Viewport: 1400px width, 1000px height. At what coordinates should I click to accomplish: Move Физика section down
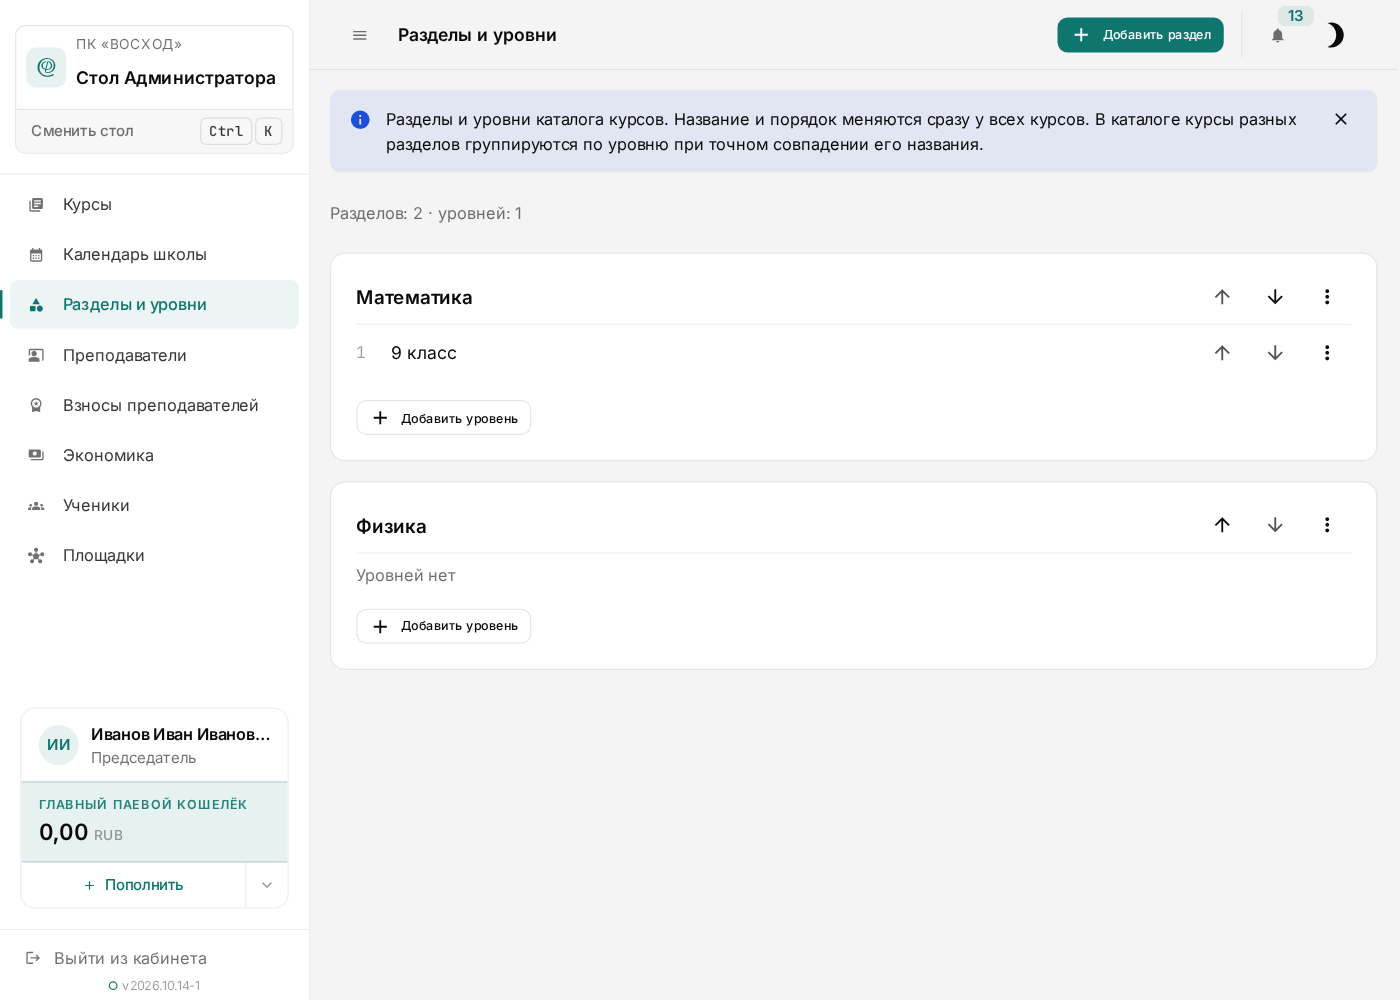pyautogui.click(x=1275, y=525)
